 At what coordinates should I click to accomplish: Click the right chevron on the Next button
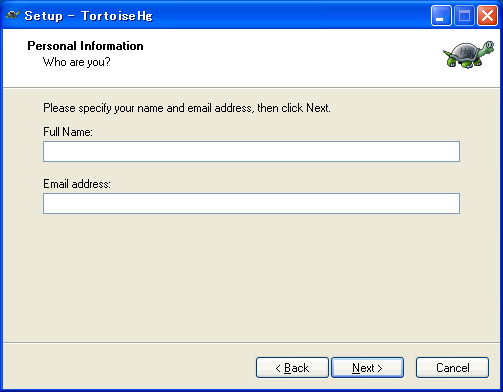click(x=380, y=368)
